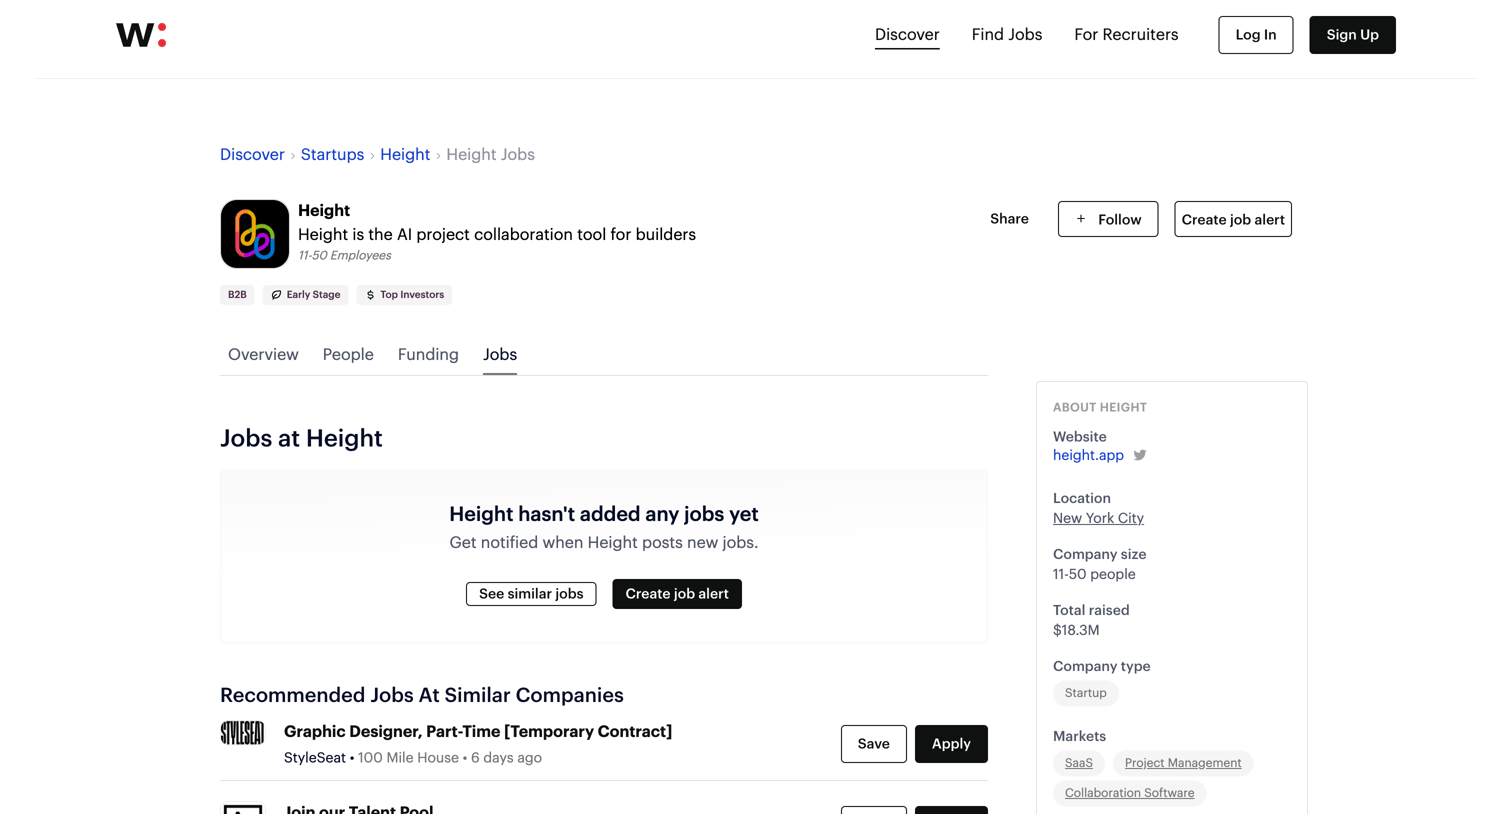Click the Wellfound logo
This screenshot has height=814, width=1512.
141,35
